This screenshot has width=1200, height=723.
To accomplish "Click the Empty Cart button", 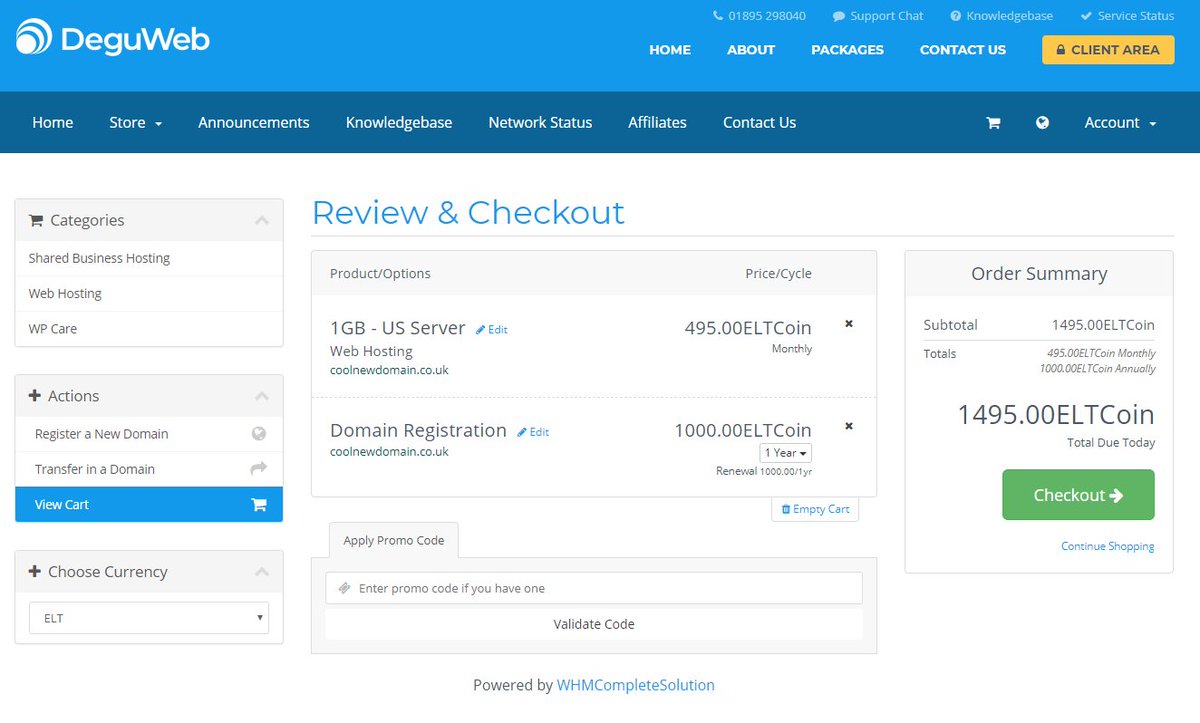I will [815, 509].
